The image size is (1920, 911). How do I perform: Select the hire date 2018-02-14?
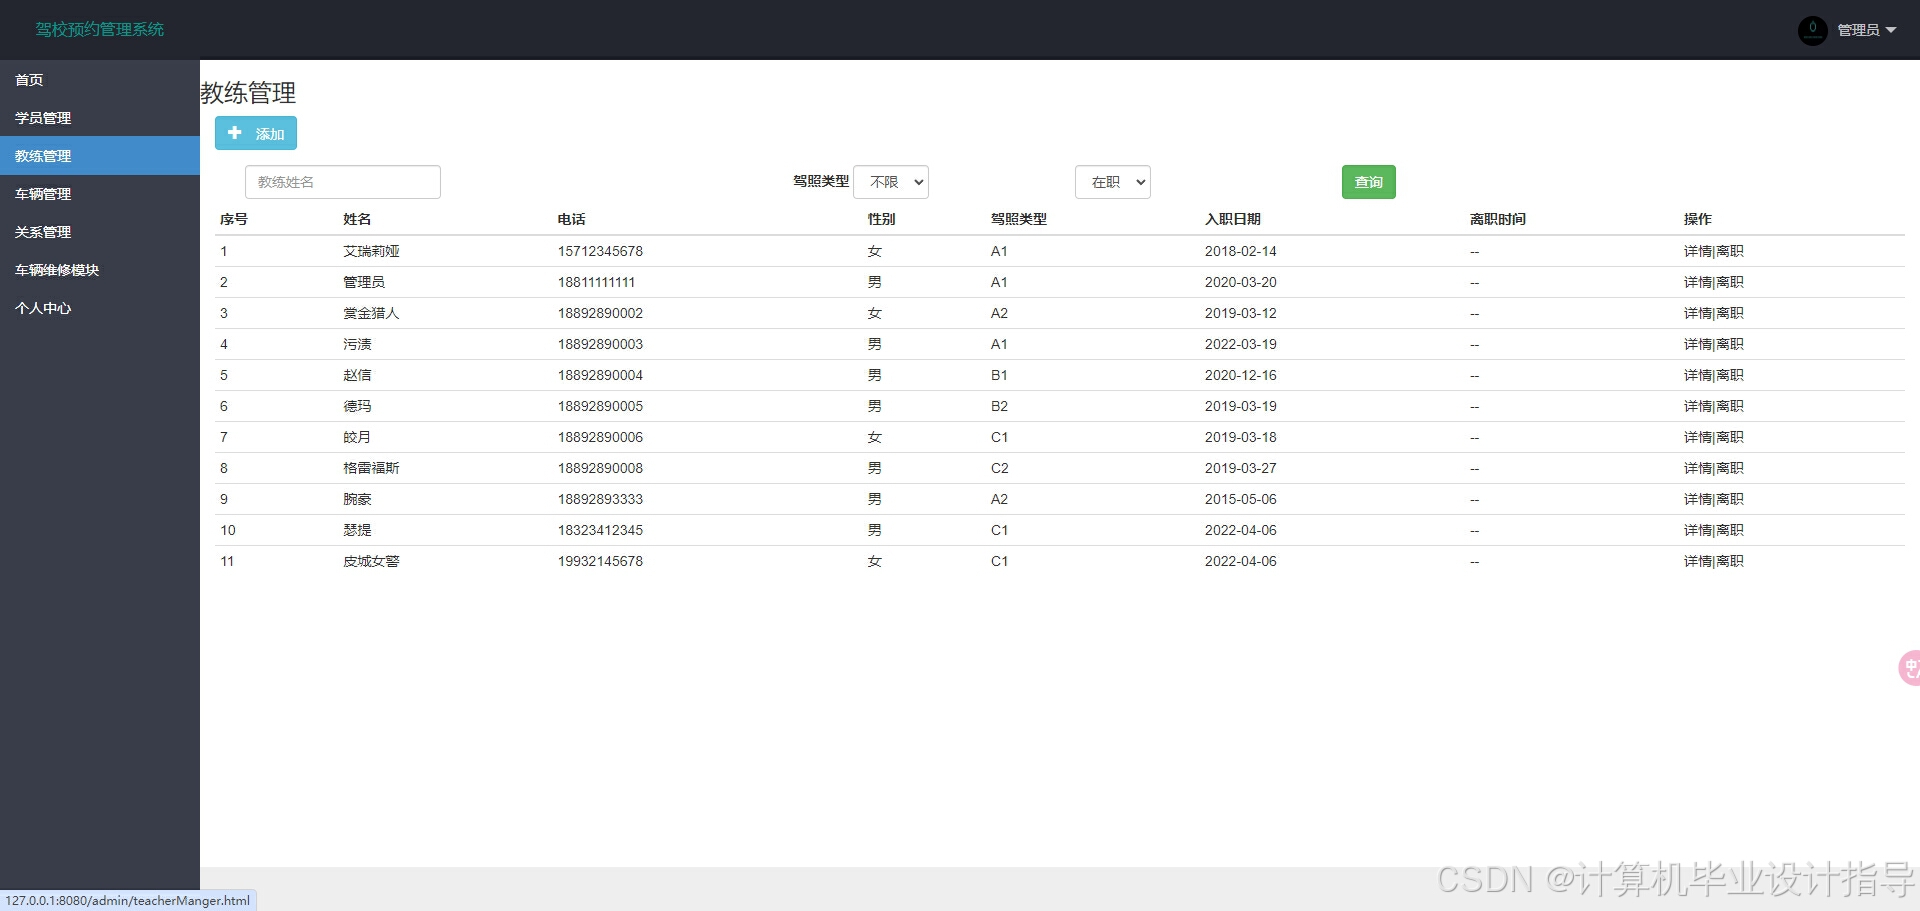pyautogui.click(x=1241, y=251)
